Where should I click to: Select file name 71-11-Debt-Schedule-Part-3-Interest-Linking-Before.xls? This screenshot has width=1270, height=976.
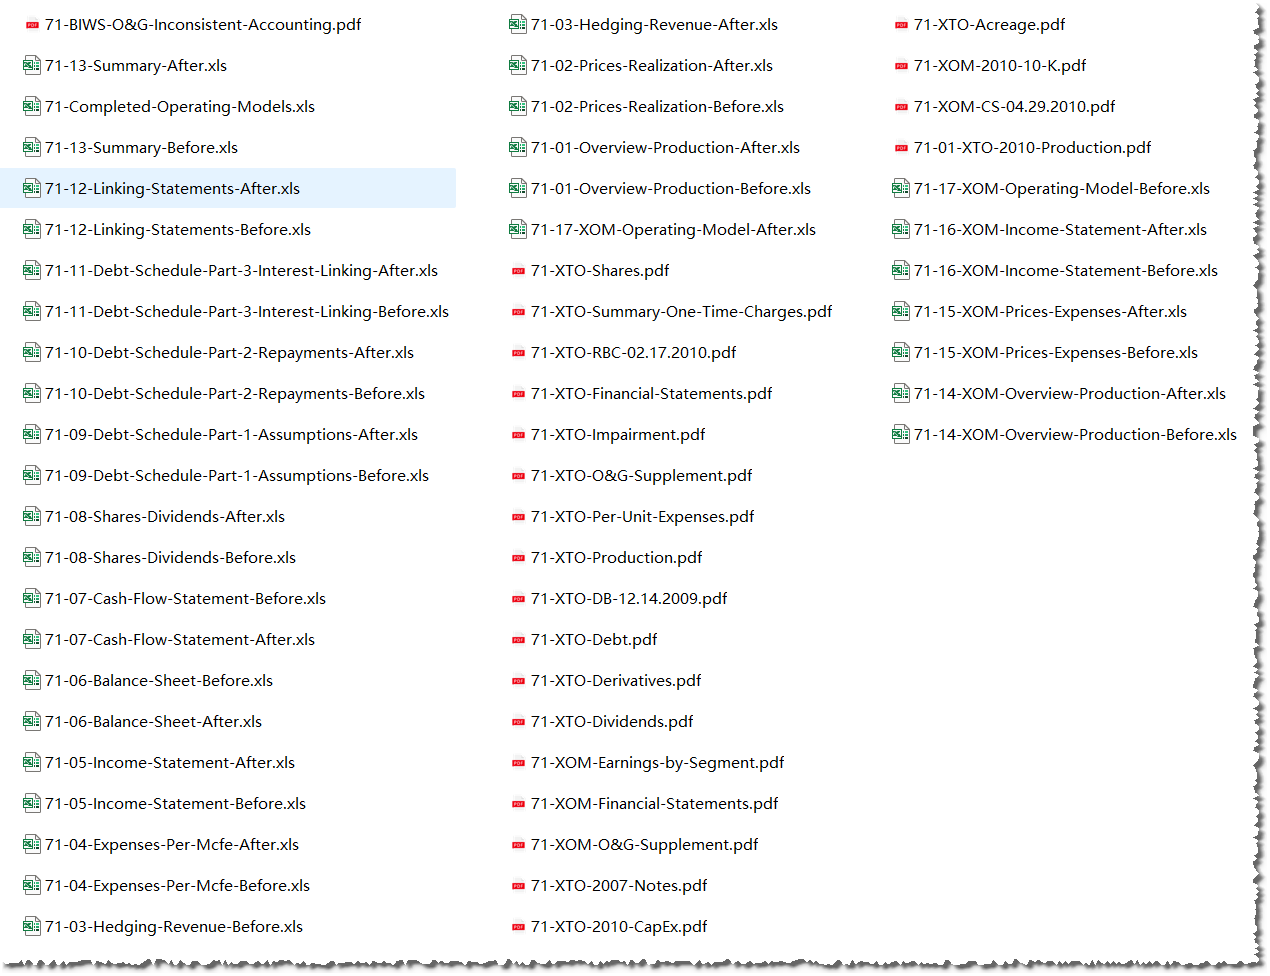(247, 312)
